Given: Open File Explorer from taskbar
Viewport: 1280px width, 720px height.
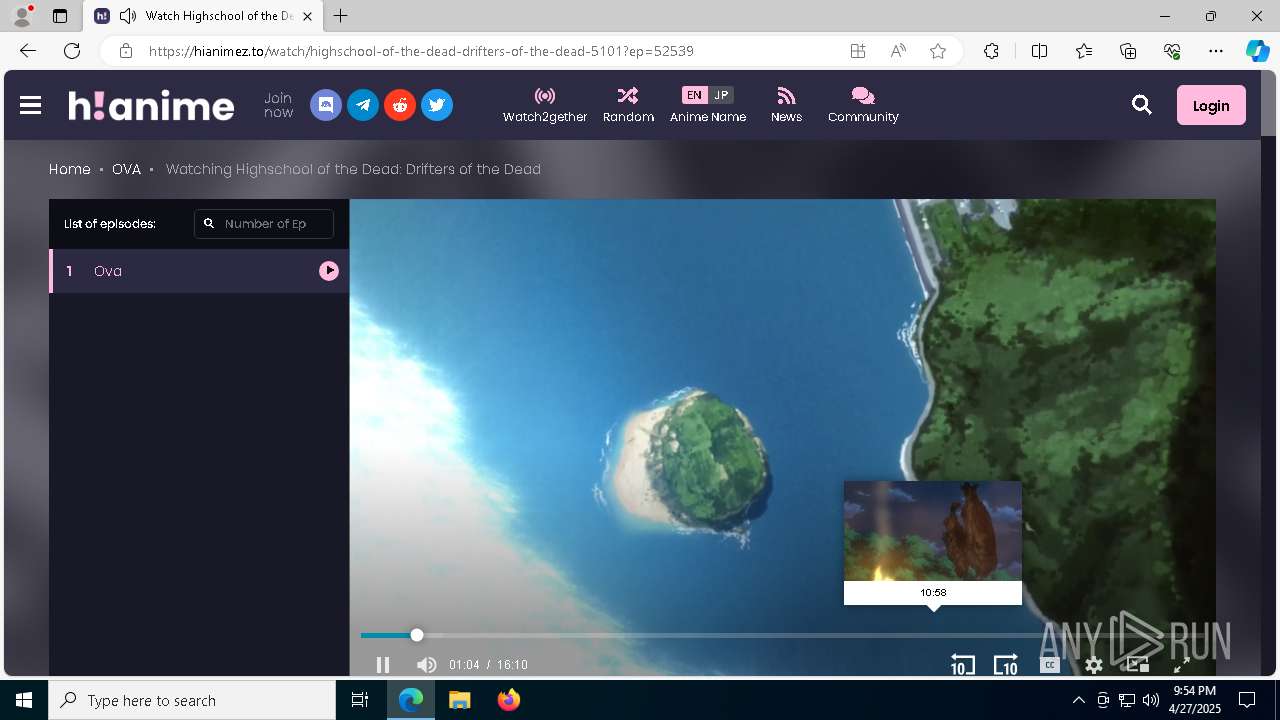Looking at the screenshot, I should pos(459,700).
